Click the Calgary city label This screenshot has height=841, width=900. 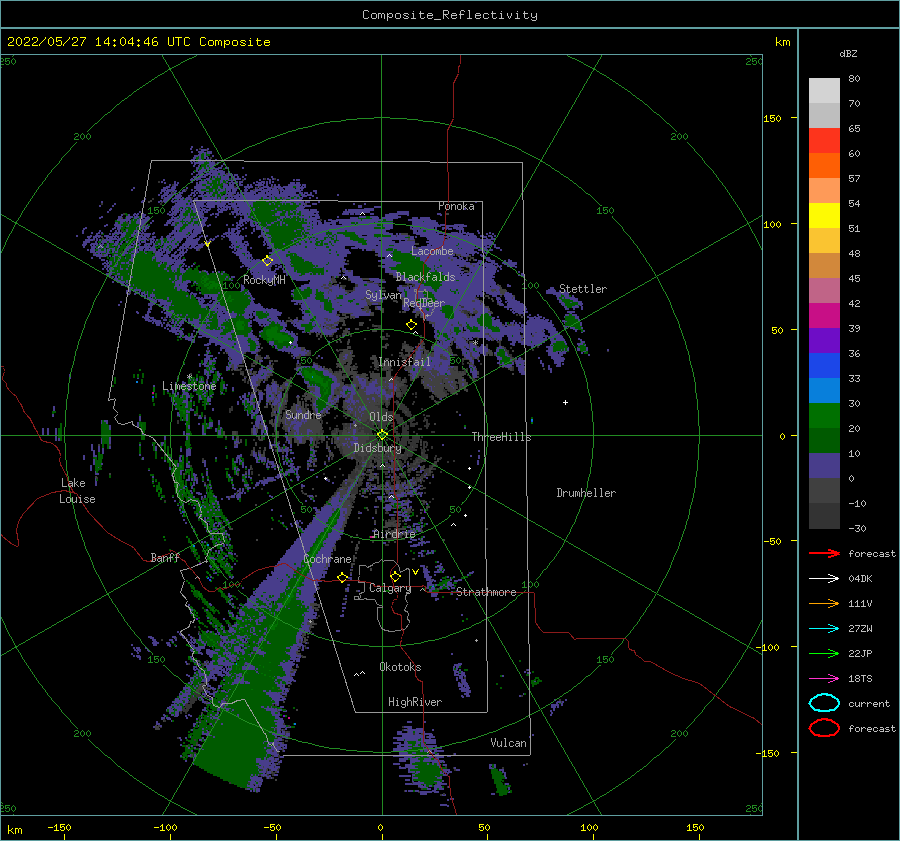tap(390, 588)
